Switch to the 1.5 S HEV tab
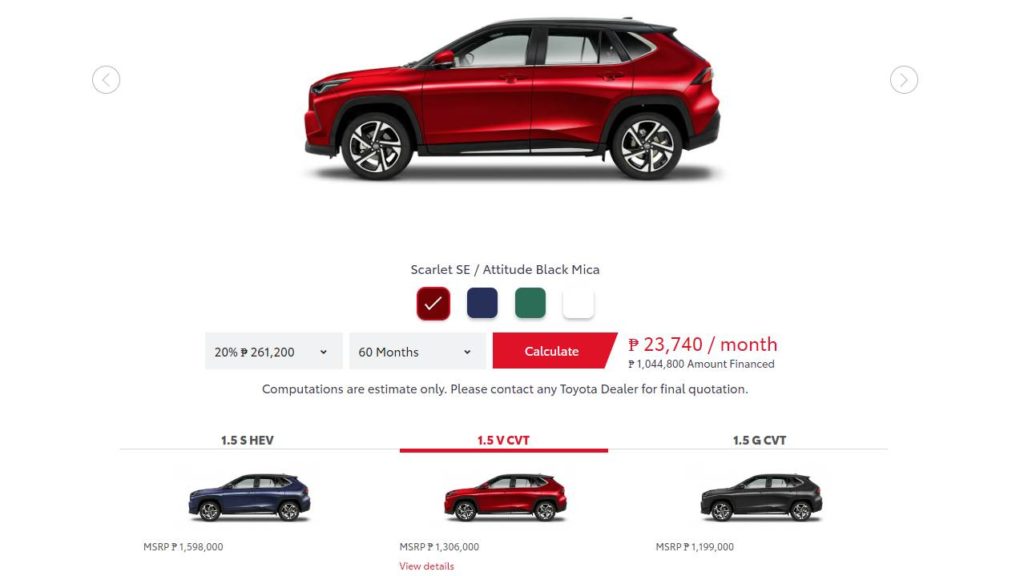Viewport: 1024px width, 576px height. point(247,440)
